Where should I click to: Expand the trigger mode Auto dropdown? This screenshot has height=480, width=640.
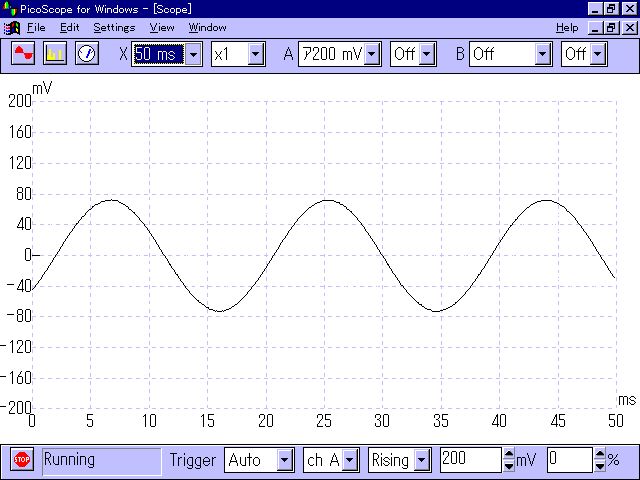click(284, 460)
